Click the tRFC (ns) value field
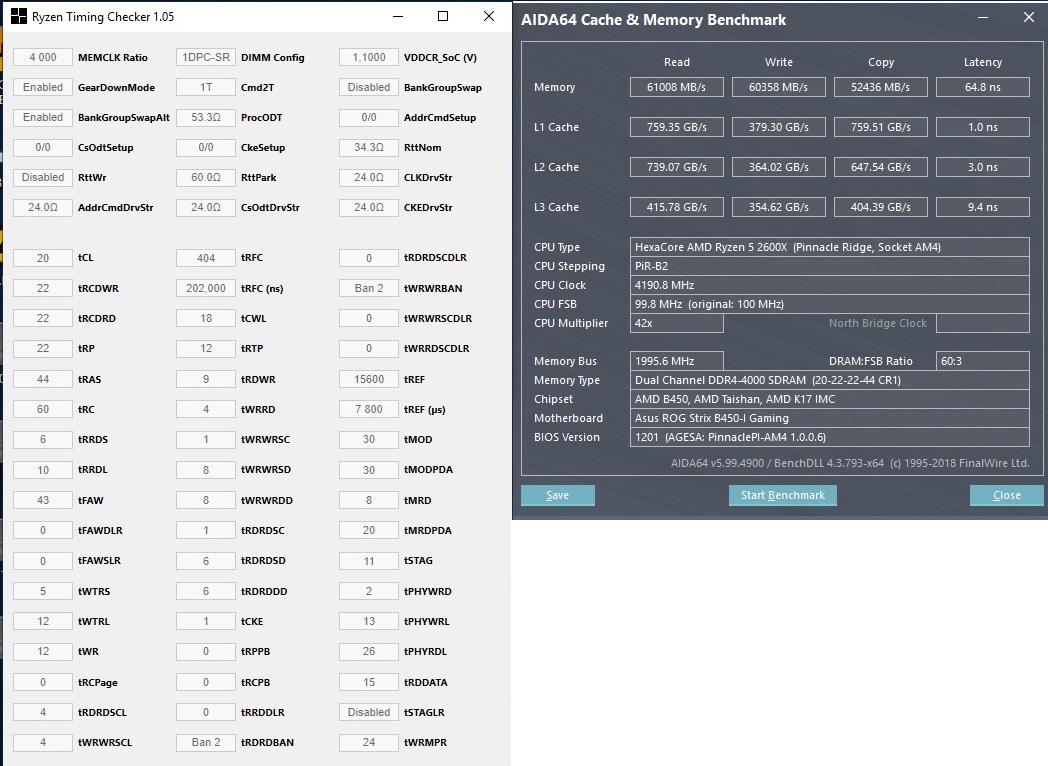This screenshot has height=766, width=1048. pos(206,288)
